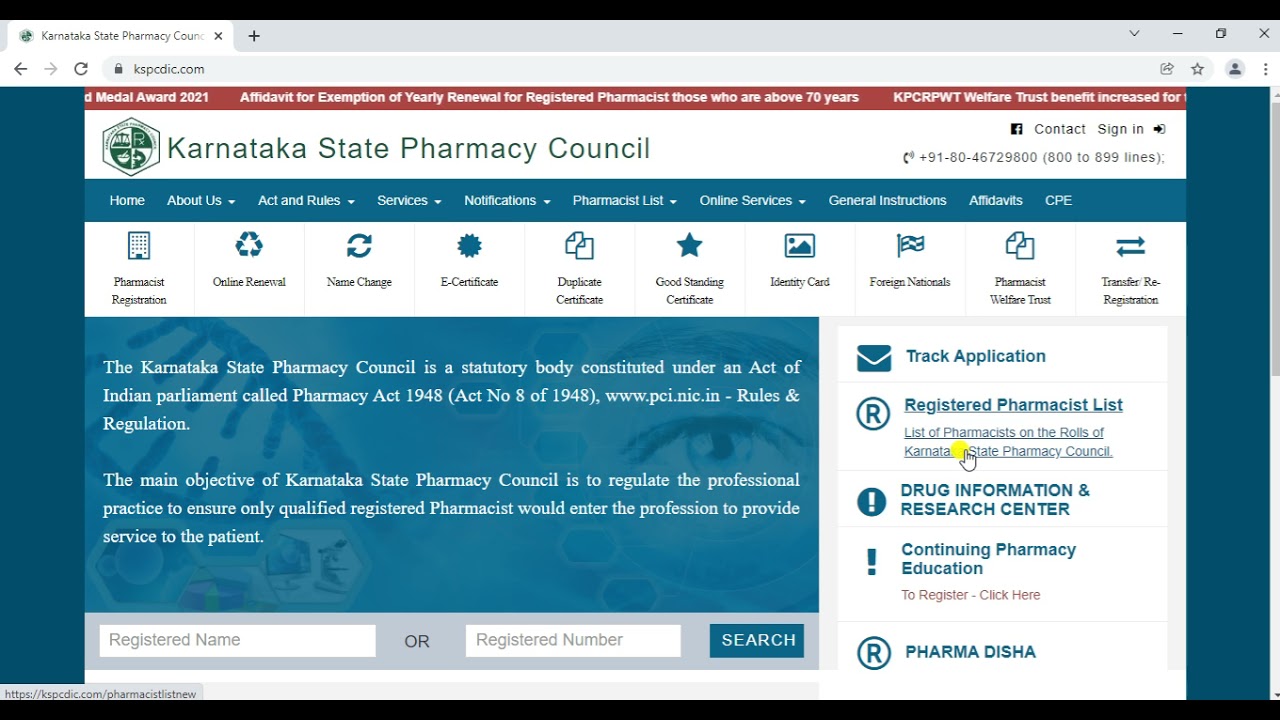Reload the page with the refresh button
The image size is (1280, 720).
click(x=81, y=69)
